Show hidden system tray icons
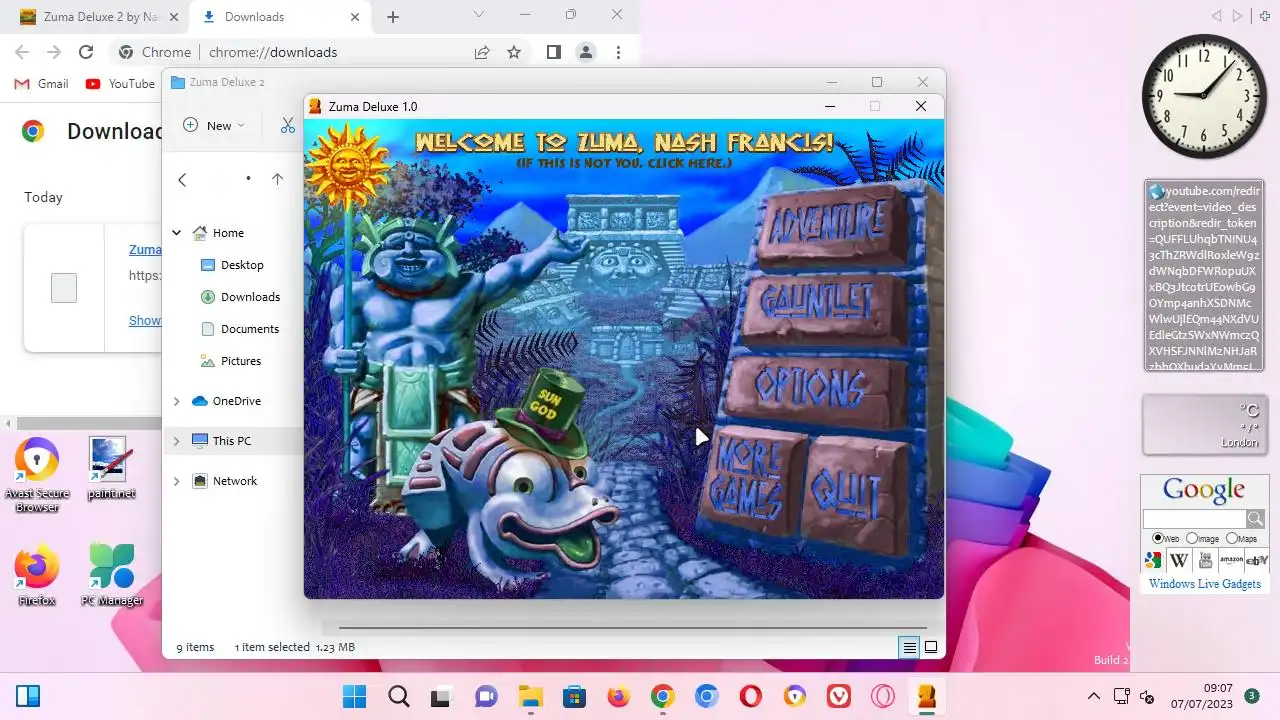1280x720 pixels. pos(1094,696)
